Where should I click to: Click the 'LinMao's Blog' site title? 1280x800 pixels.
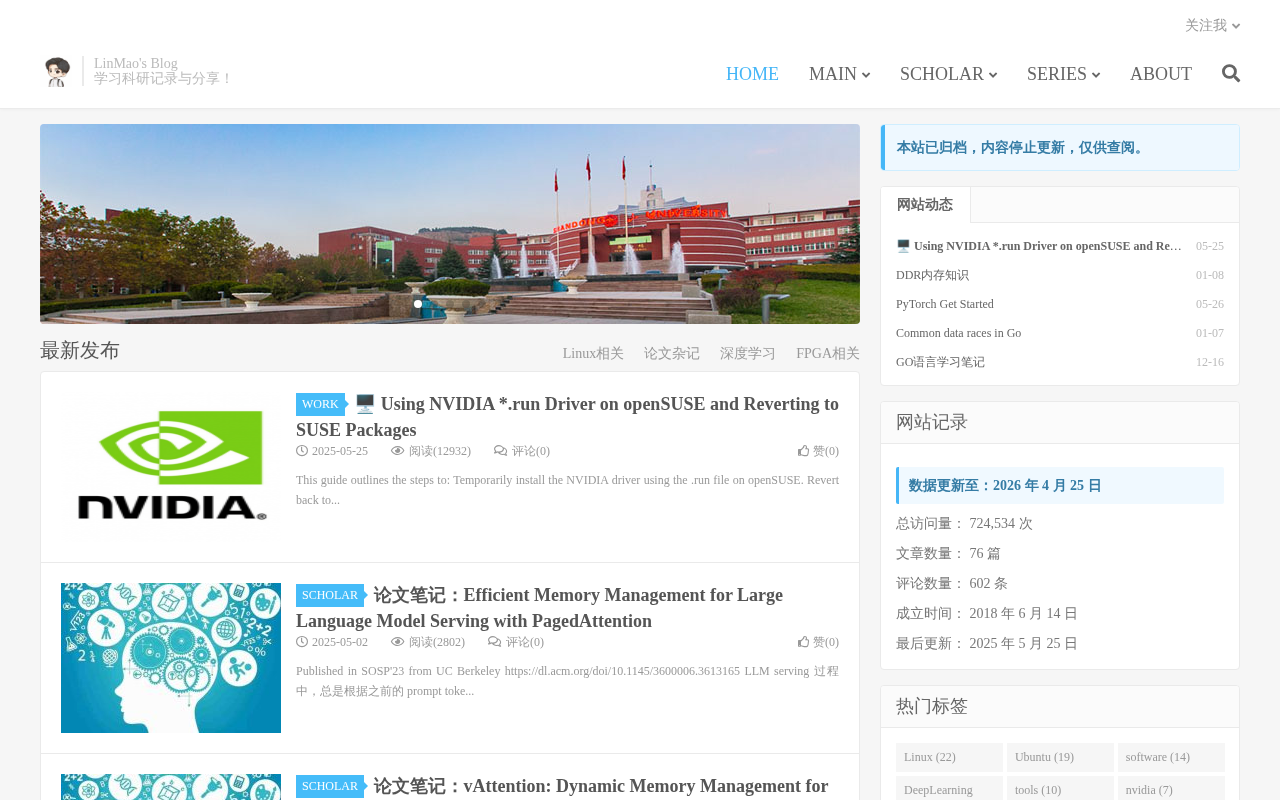click(x=136, y=64)
